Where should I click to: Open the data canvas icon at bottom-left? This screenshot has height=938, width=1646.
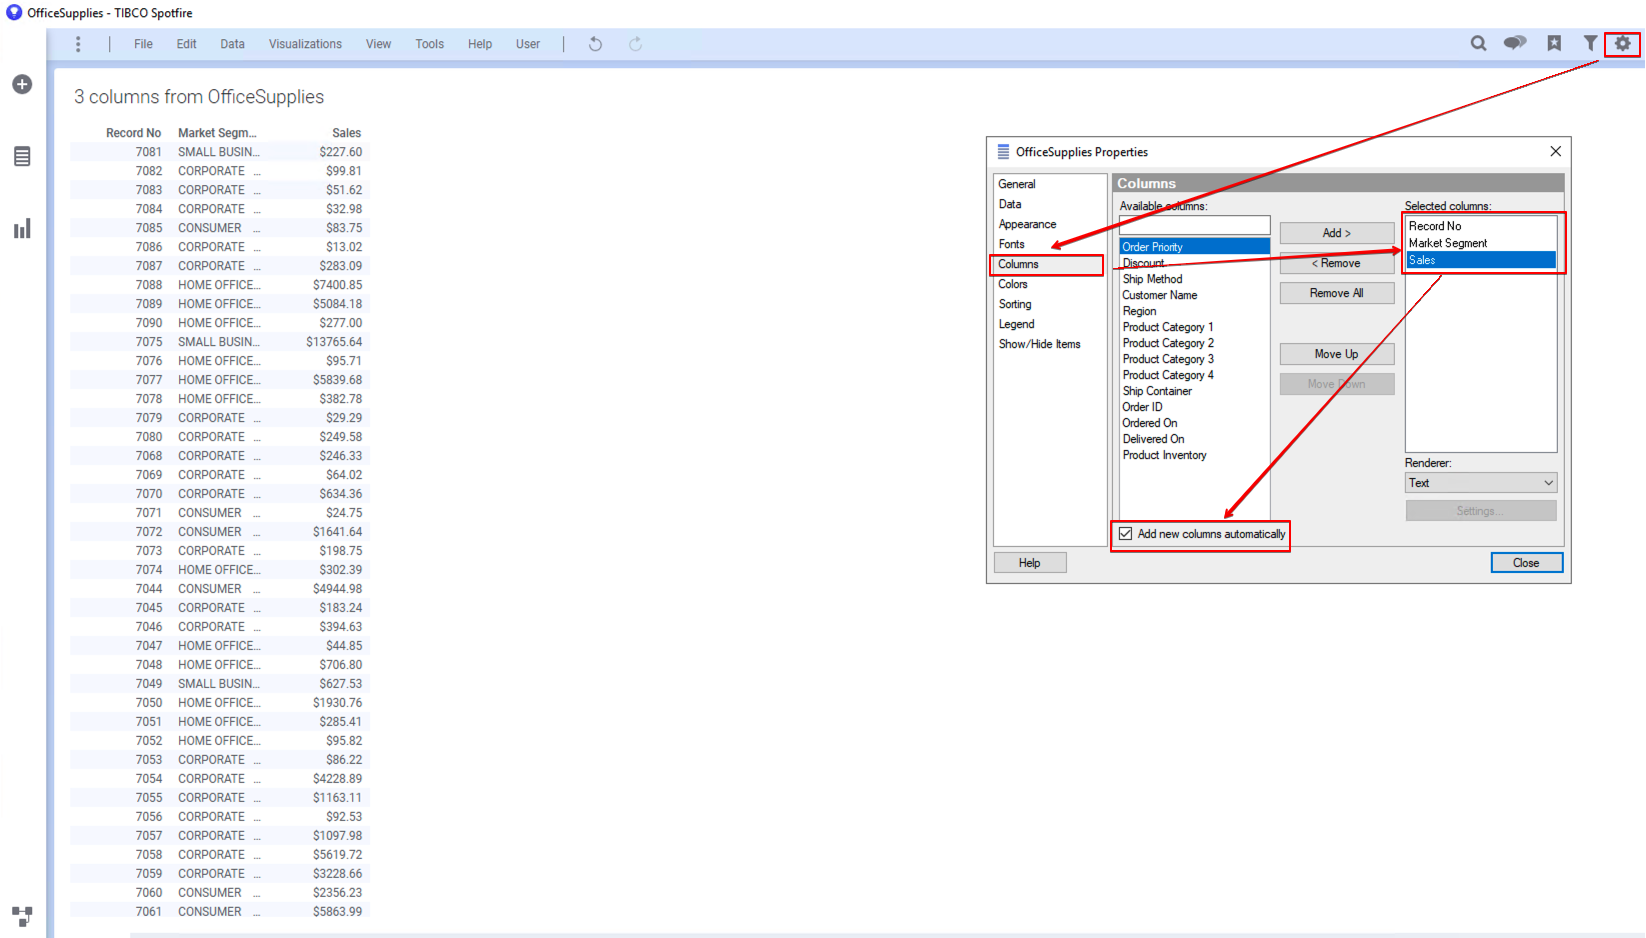22,915
